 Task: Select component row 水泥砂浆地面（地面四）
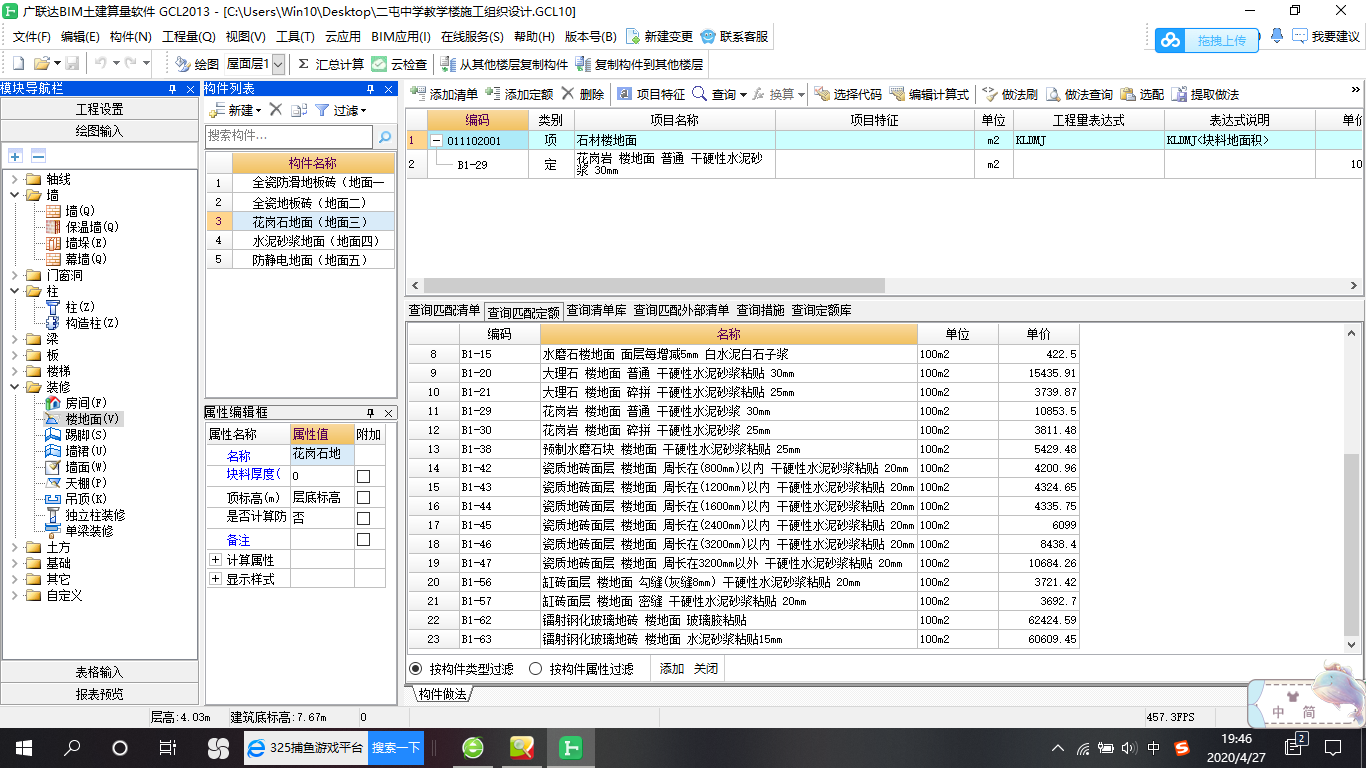pyautogui.click(x=316, y=241)
